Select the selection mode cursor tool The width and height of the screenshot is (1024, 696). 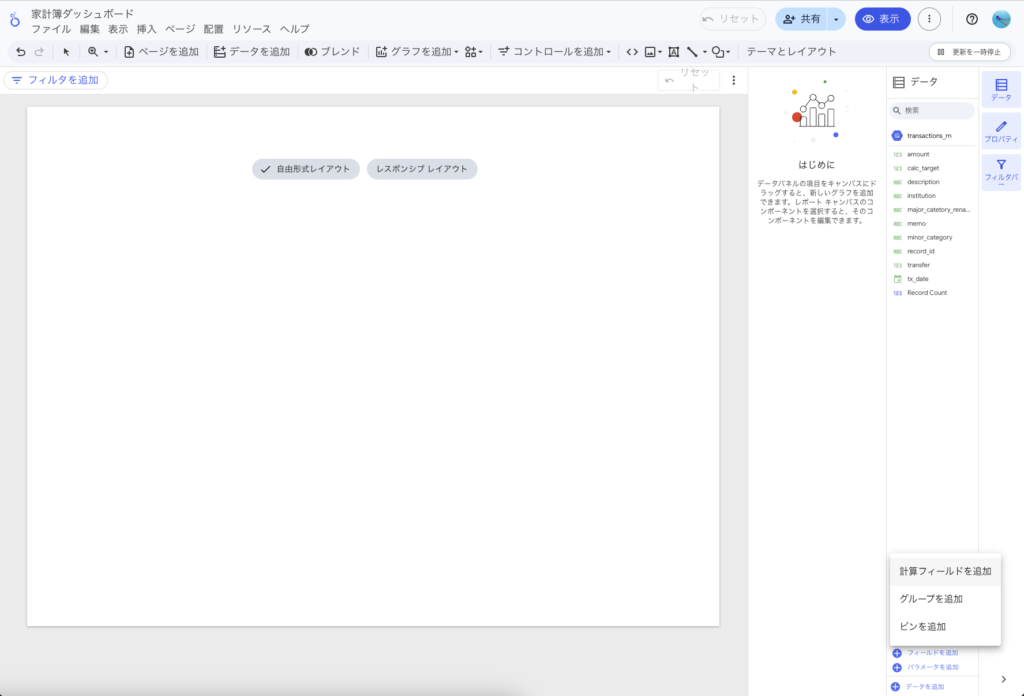tap(67, 52)
